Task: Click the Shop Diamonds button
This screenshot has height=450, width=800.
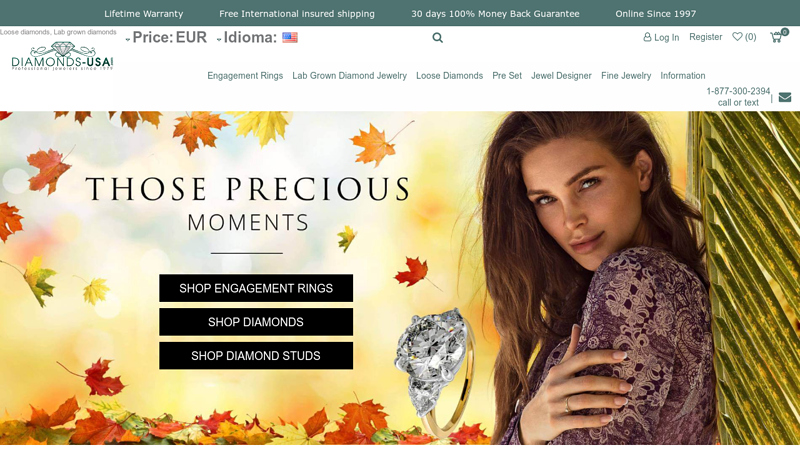Action: click(256, 322)
